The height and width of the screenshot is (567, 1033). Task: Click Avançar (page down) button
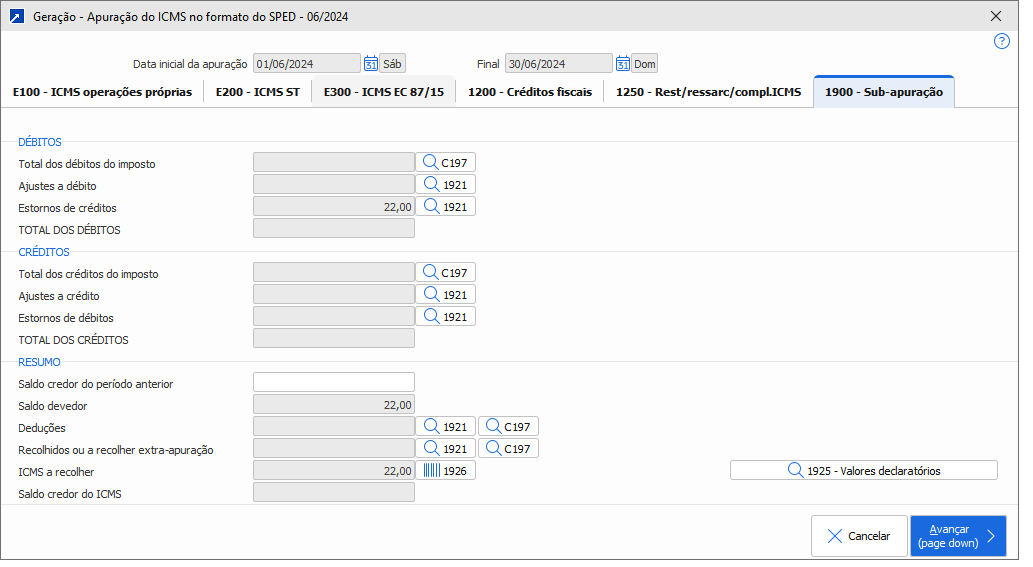pyautogui.click(x=957, y=536)
